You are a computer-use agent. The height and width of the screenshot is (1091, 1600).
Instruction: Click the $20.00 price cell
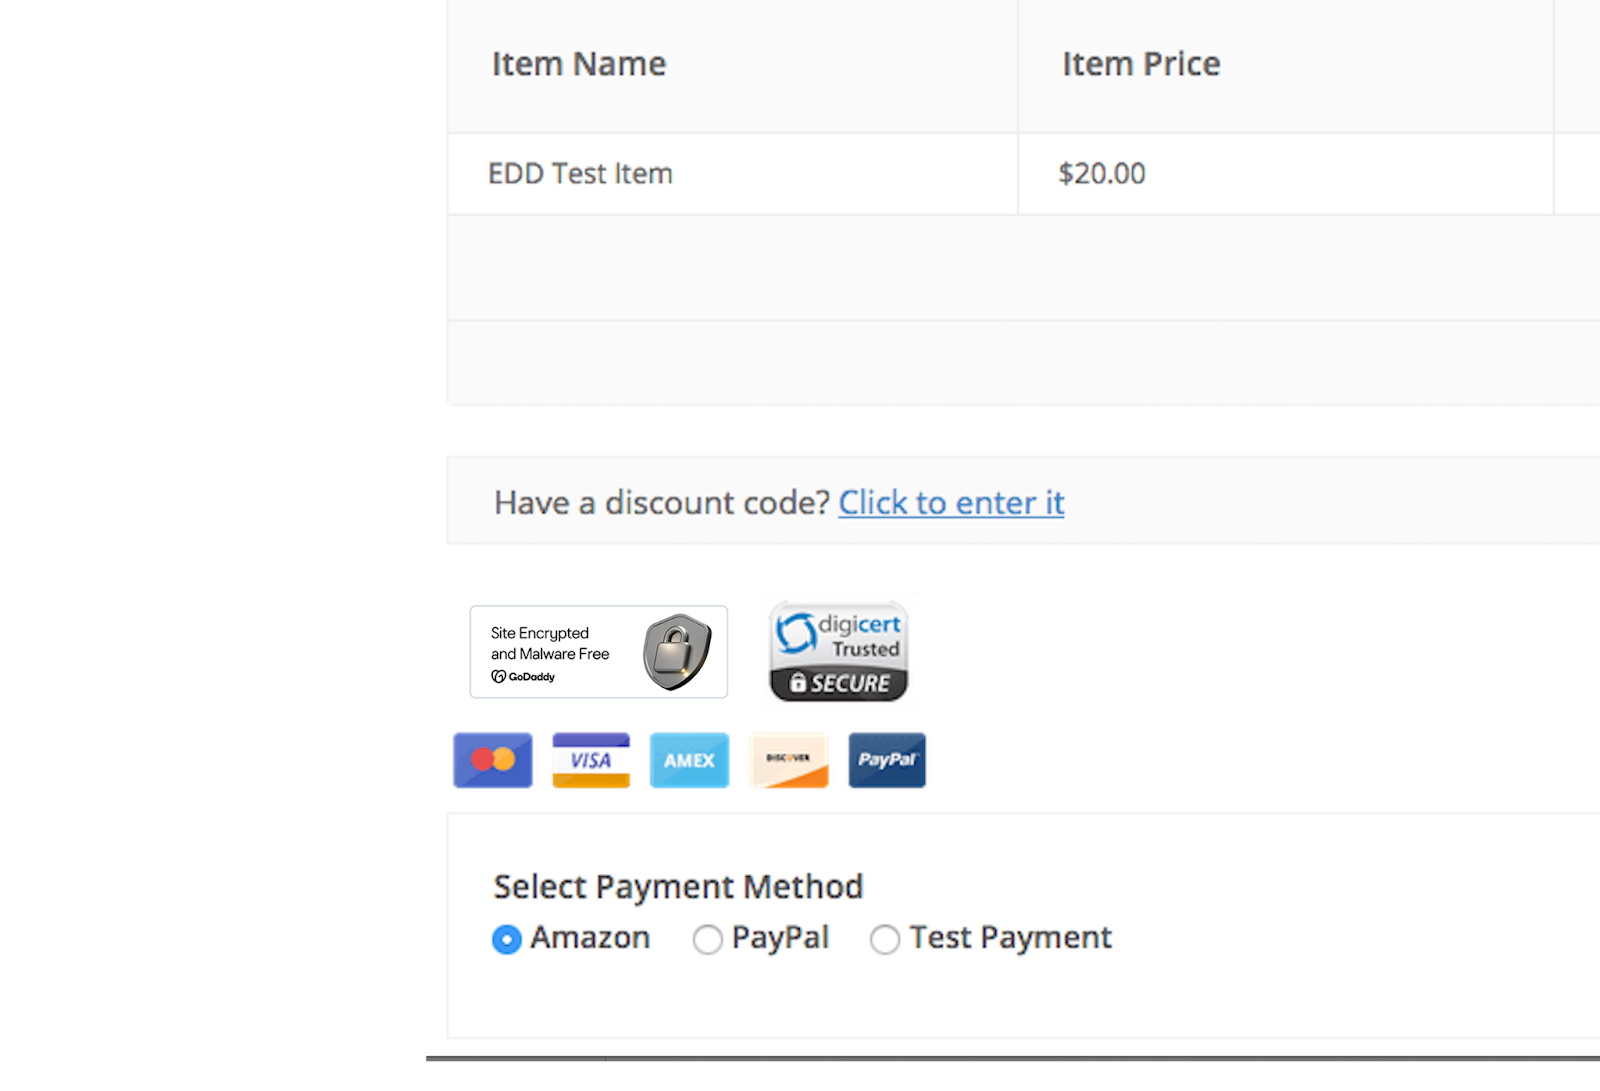pyautogui.click(x=1100, y=173)
